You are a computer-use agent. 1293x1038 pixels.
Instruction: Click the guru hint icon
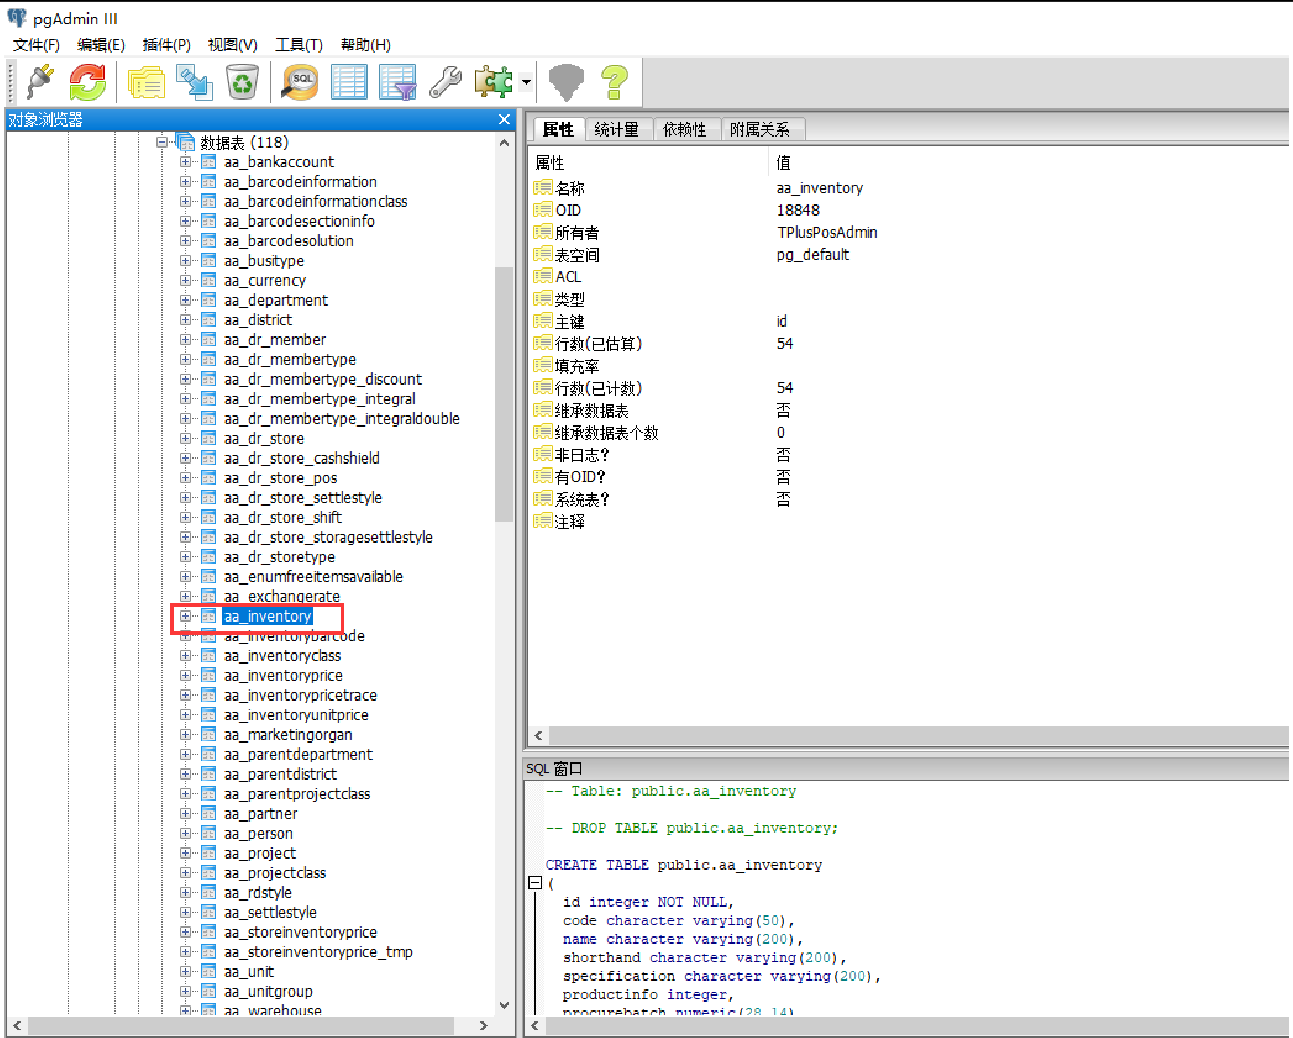click(x=566, y=82)
